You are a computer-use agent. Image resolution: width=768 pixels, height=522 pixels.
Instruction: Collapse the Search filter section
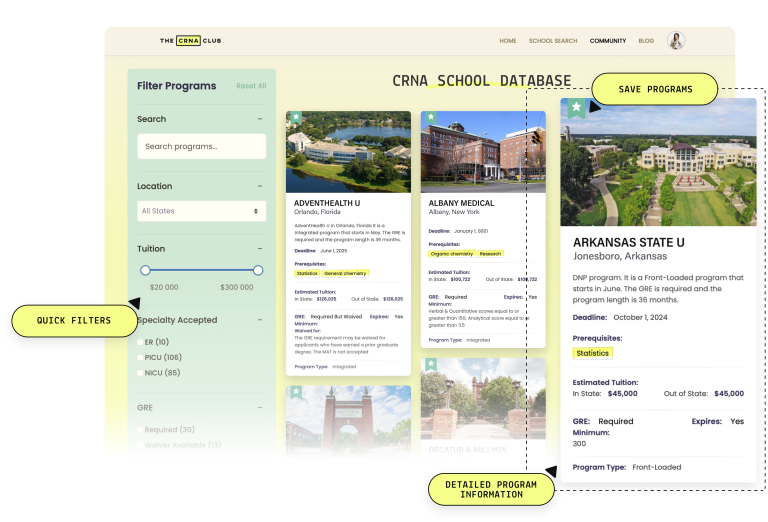point(260,119)
